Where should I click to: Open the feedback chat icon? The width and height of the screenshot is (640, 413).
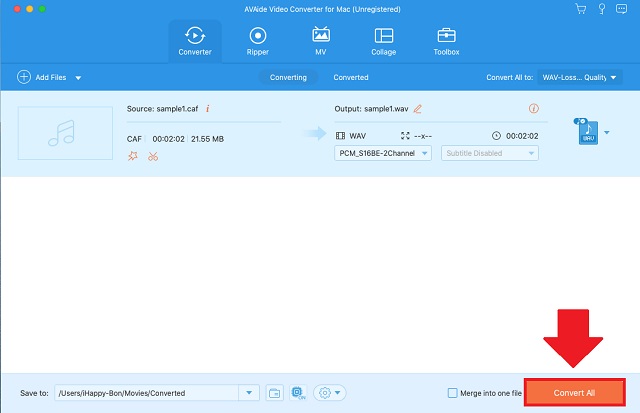621,9
